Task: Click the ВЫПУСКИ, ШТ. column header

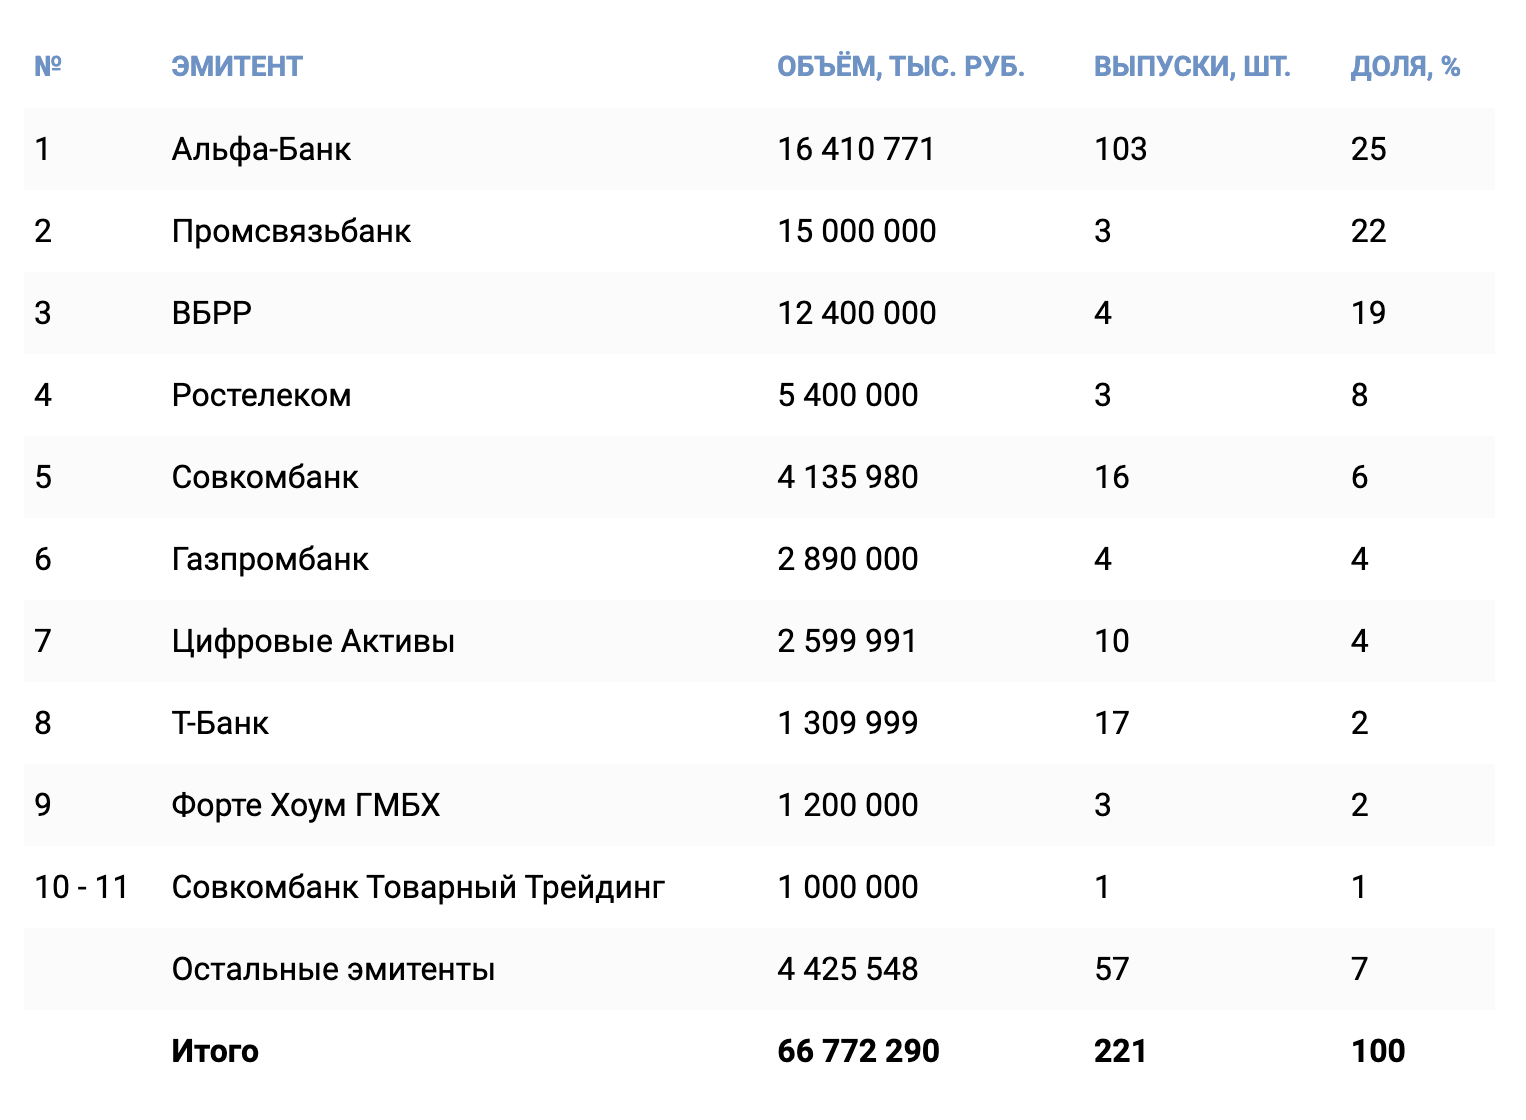Action: tap(1192, 67)
